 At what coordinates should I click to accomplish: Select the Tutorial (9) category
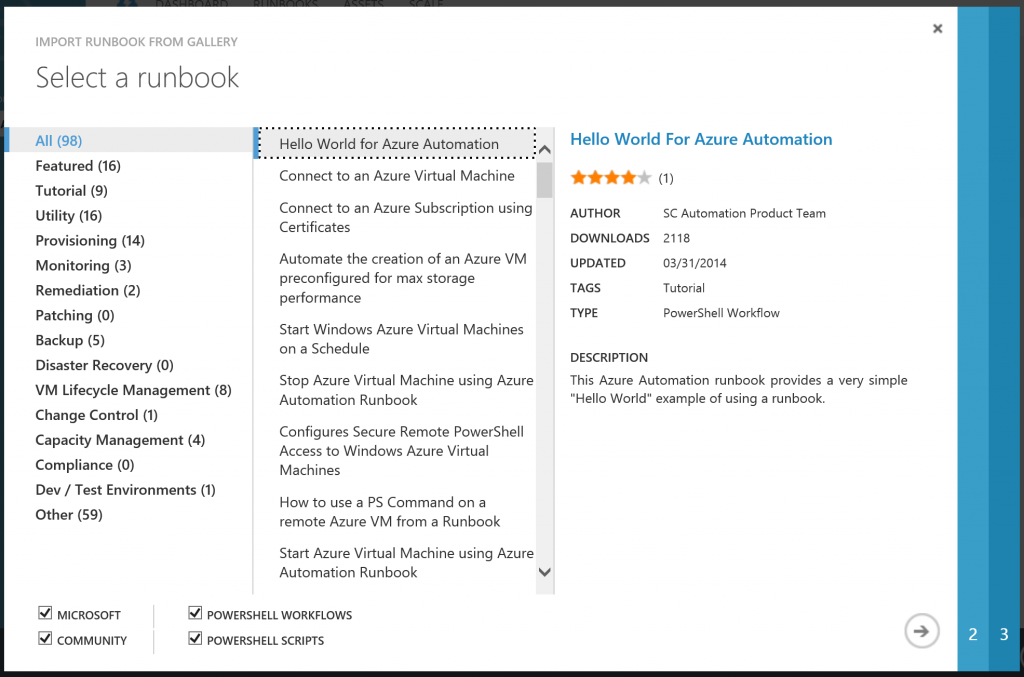(71, 191)
